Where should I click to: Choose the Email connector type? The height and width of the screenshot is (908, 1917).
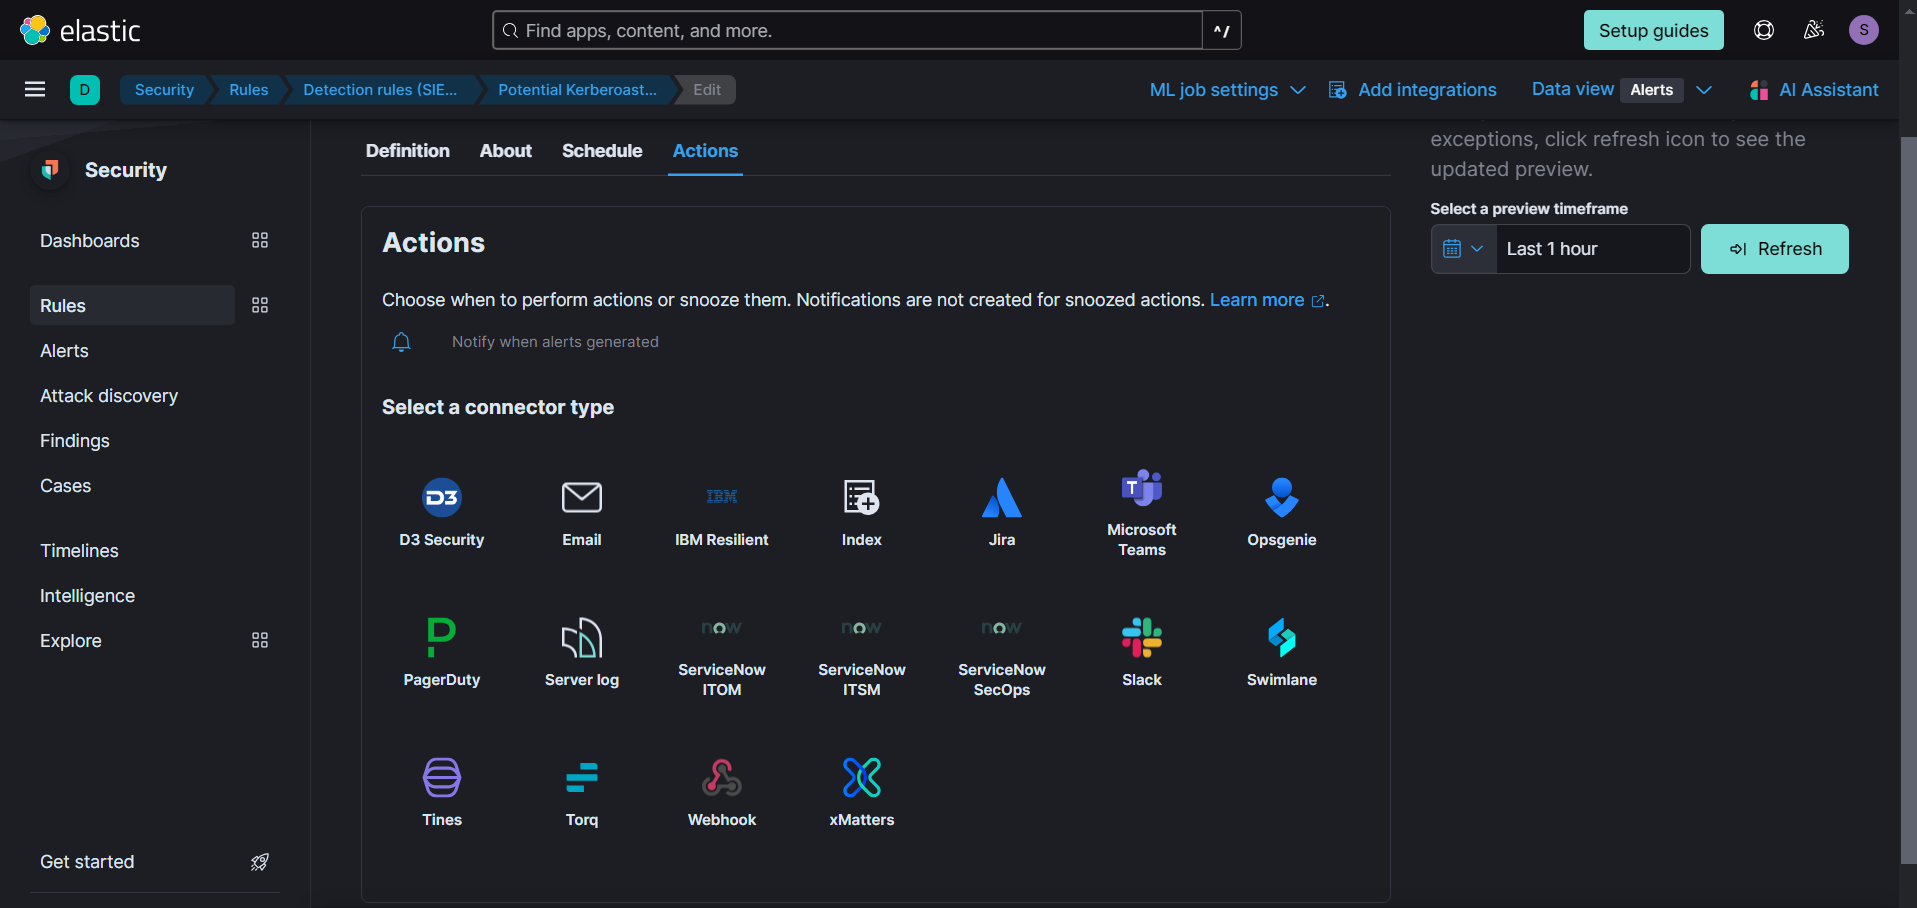pyautogui.click(x=582, y=512)
